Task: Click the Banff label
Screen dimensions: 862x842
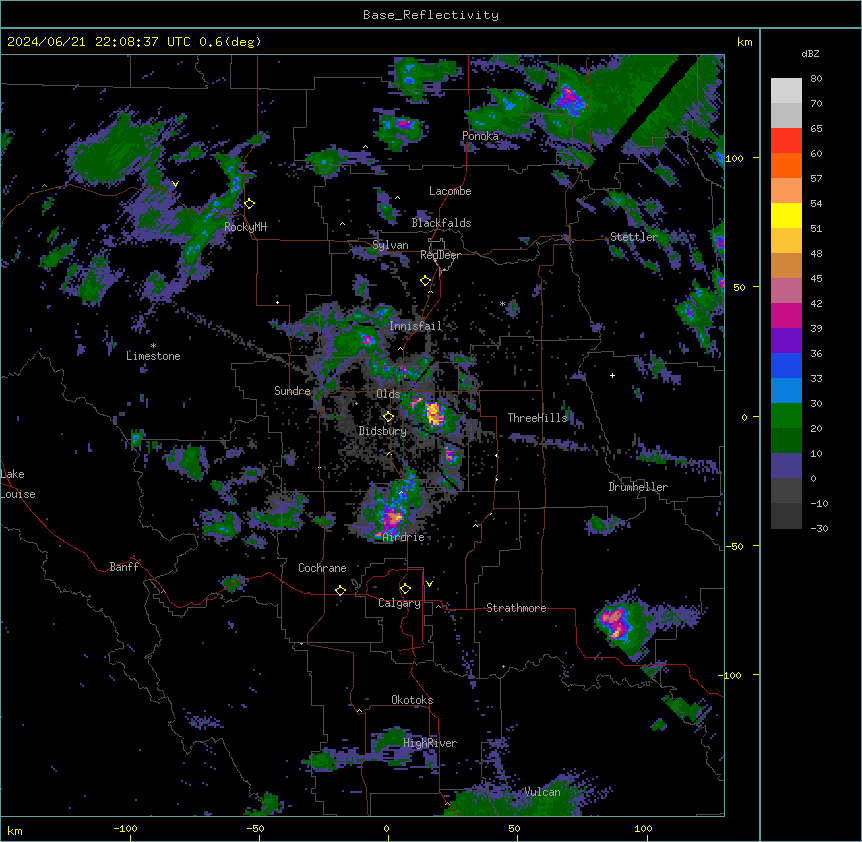Action: click(x=124, y=567)
